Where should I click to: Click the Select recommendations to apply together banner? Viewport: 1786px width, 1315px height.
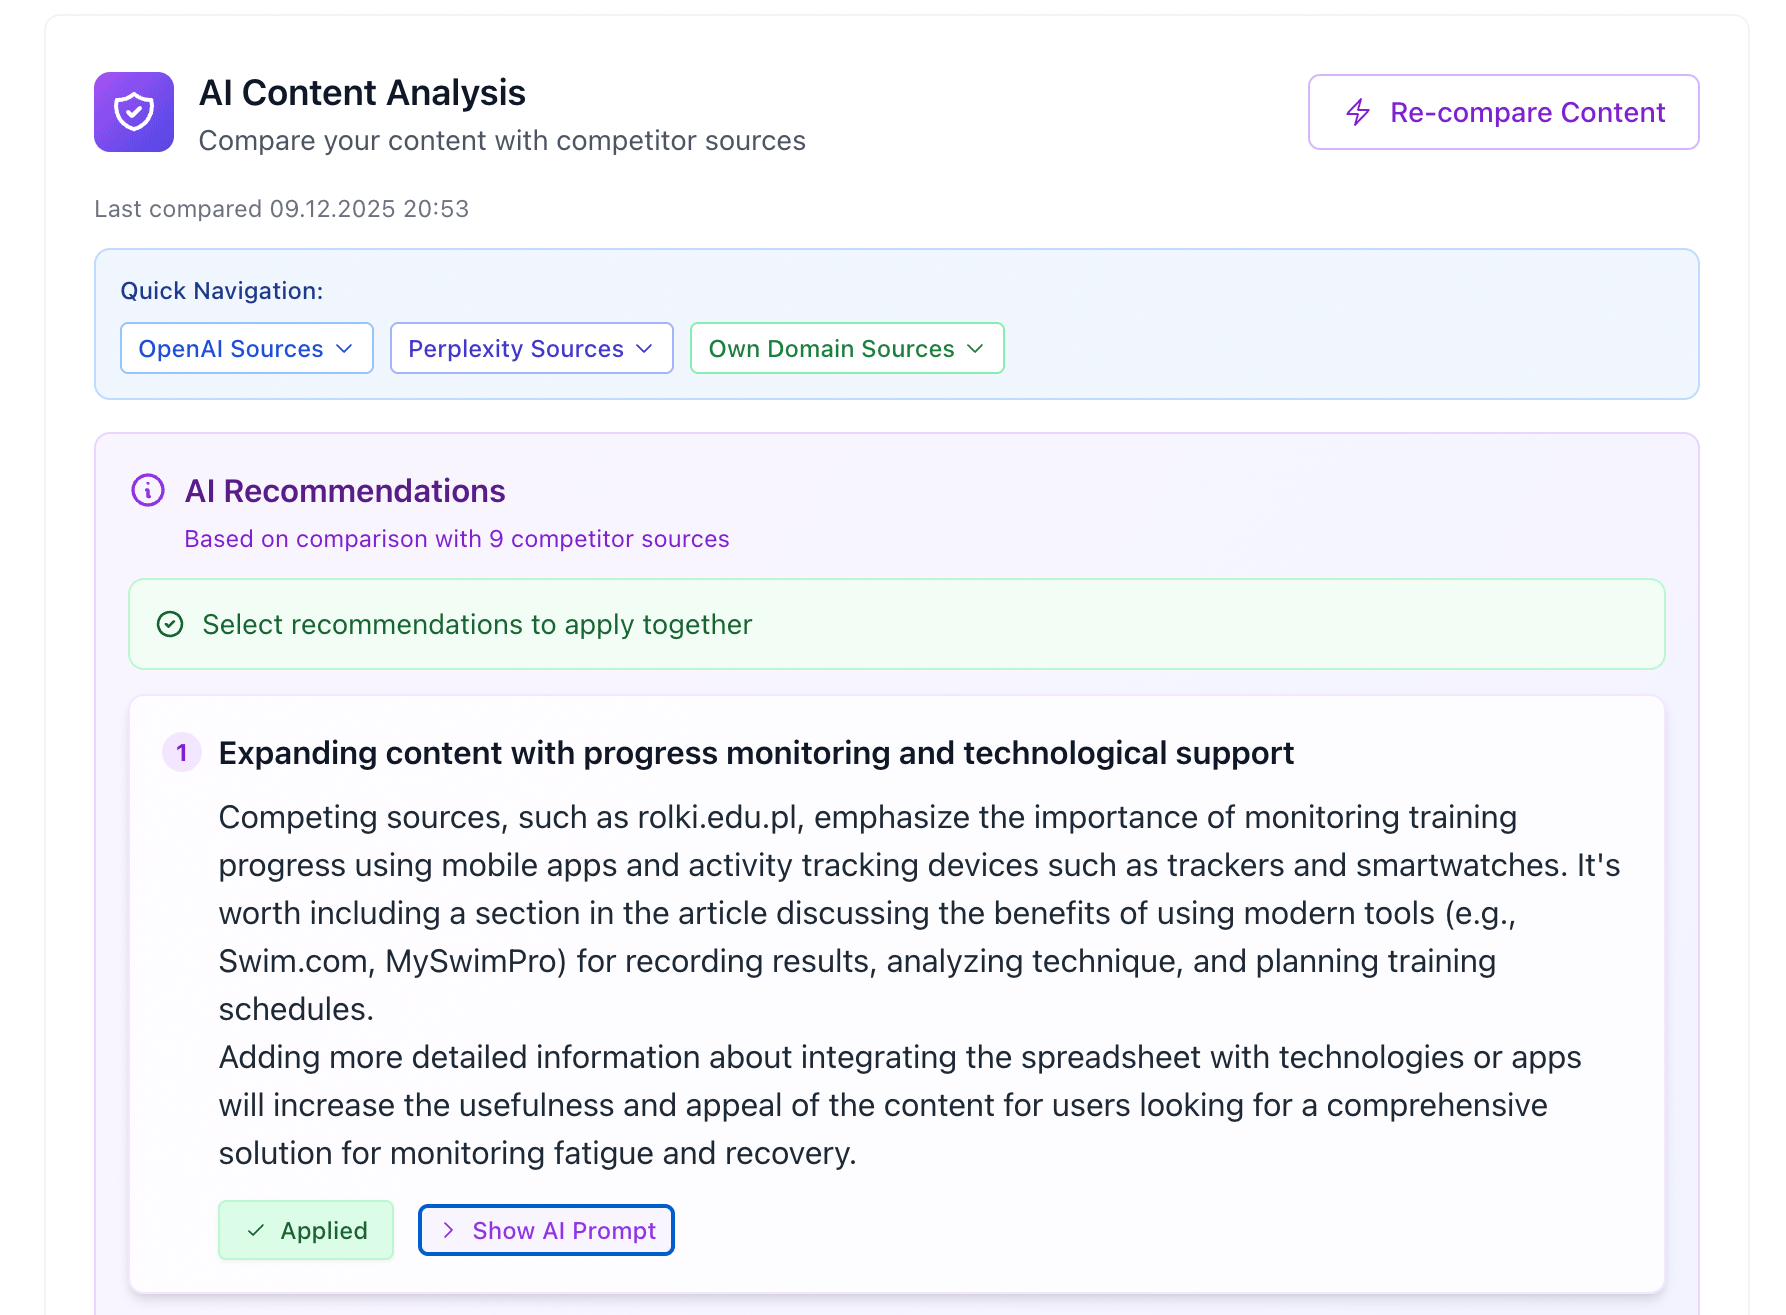[x=896, y=625]
